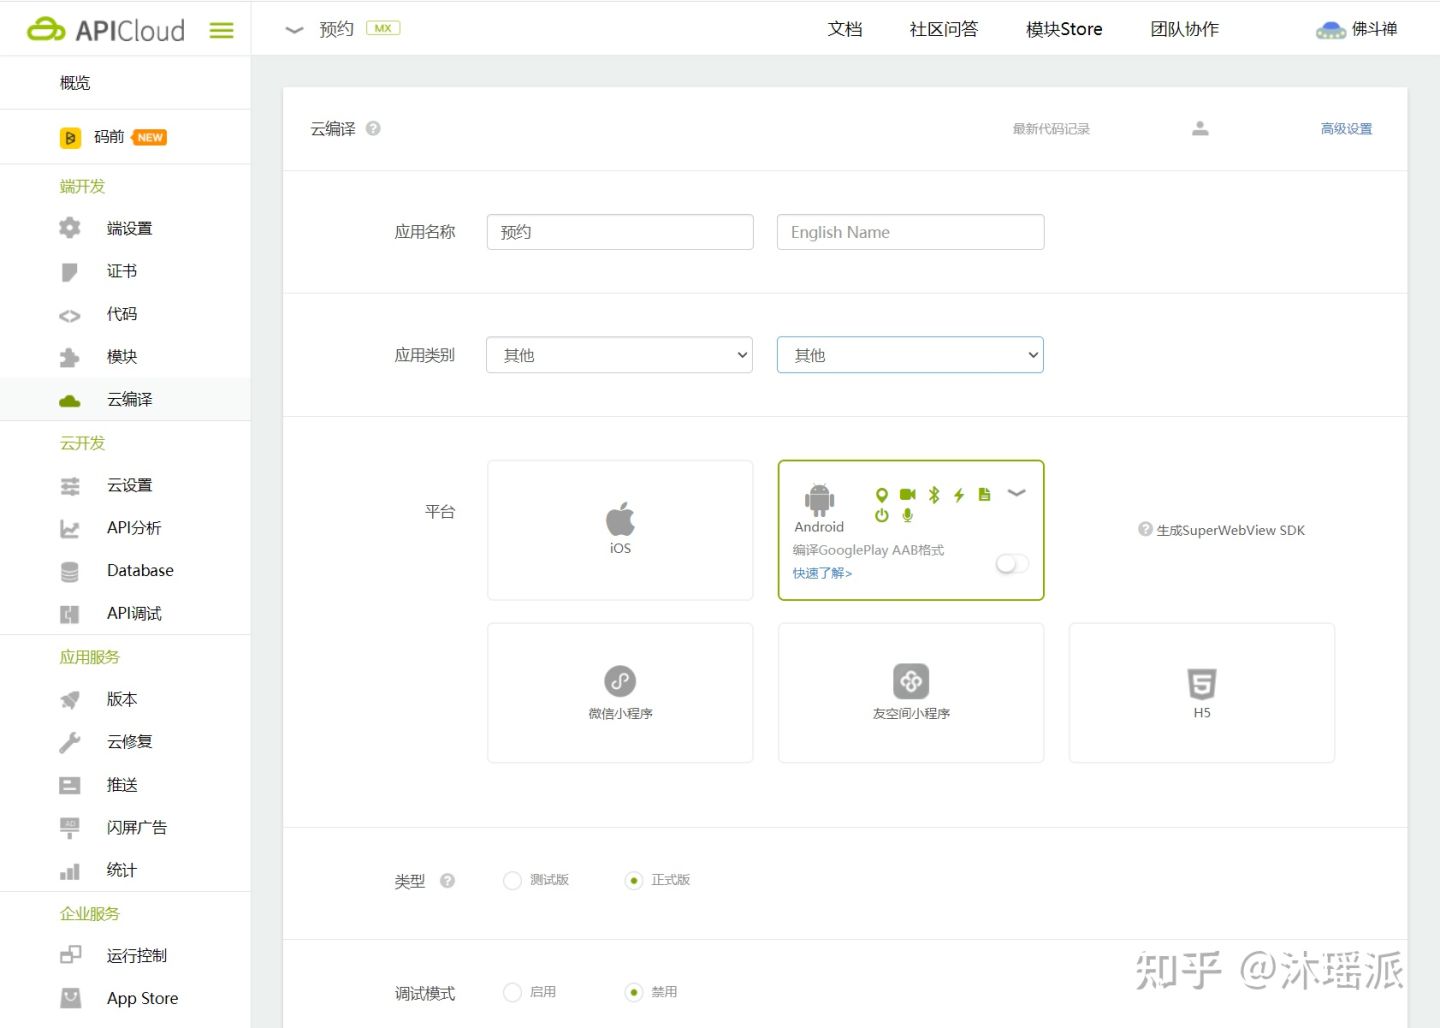Click the help icon next to 云编译 title

373,128
